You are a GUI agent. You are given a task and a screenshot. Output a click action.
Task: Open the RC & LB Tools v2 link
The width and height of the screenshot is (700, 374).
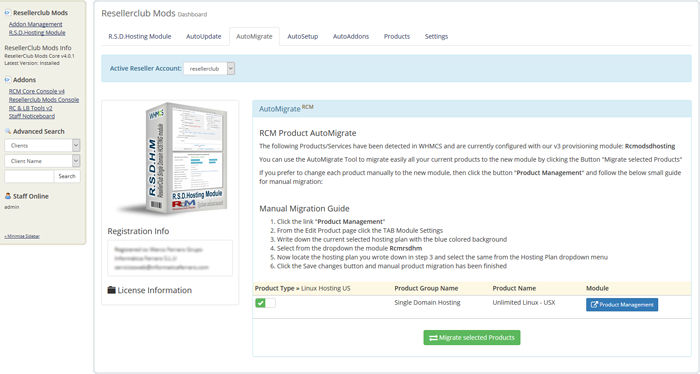coord(30,108)
